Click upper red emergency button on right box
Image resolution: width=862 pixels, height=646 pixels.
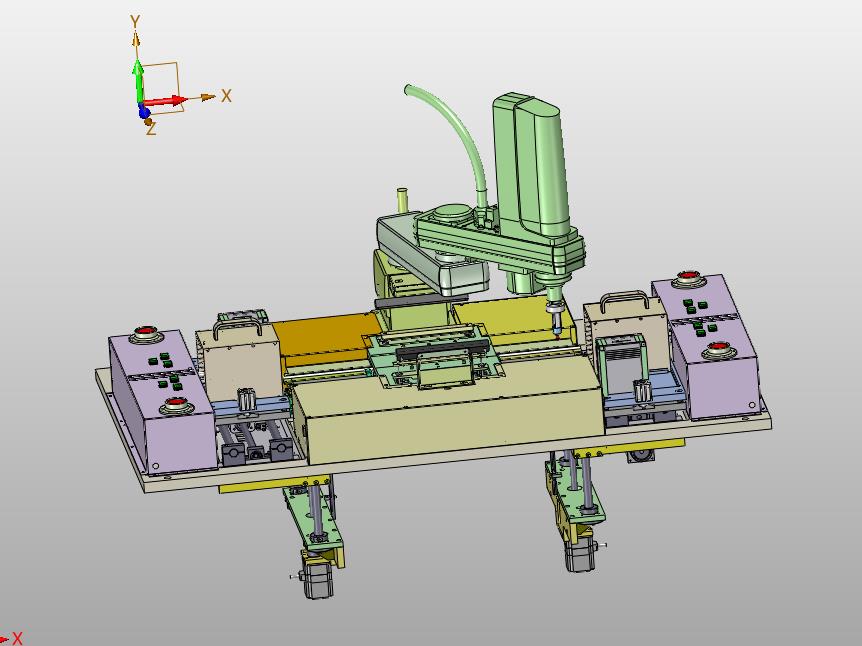point(689,277)
